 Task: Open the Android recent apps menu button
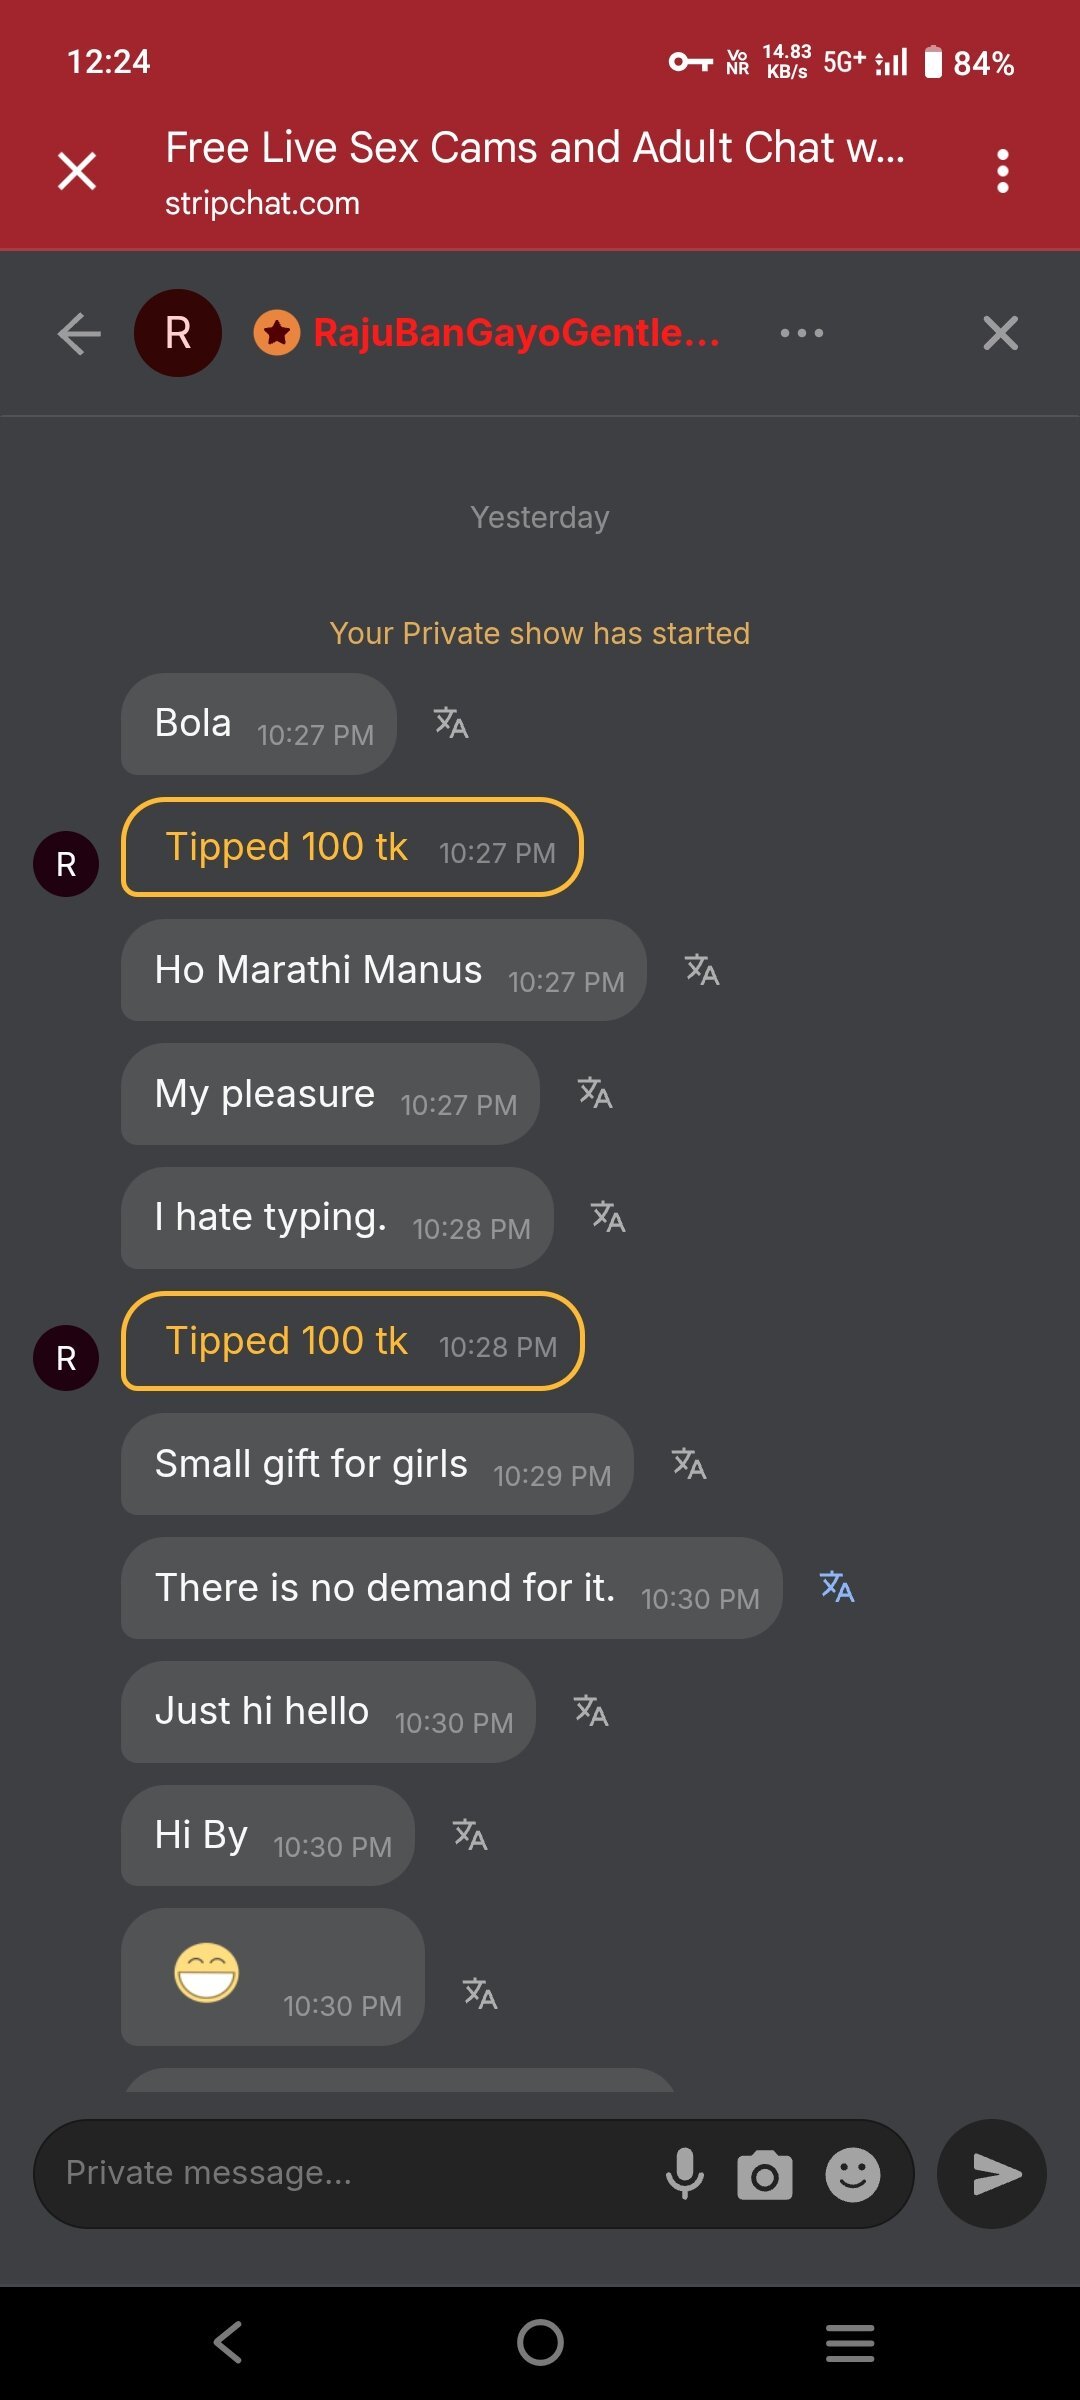coord(850,2342)
